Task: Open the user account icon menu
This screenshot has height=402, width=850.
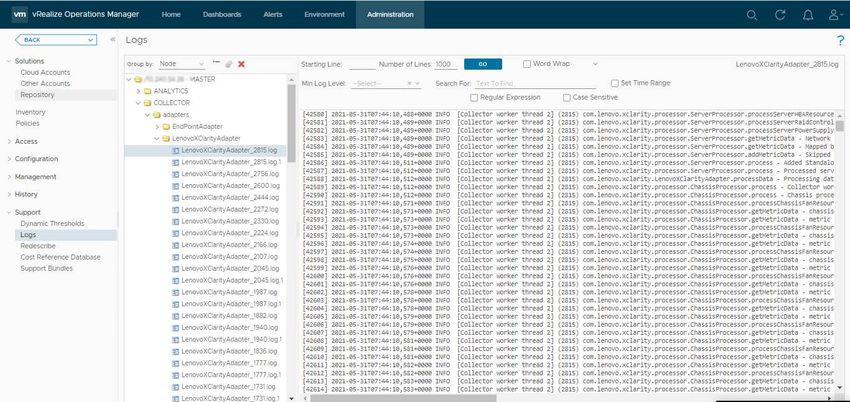Action: [835, 15]
